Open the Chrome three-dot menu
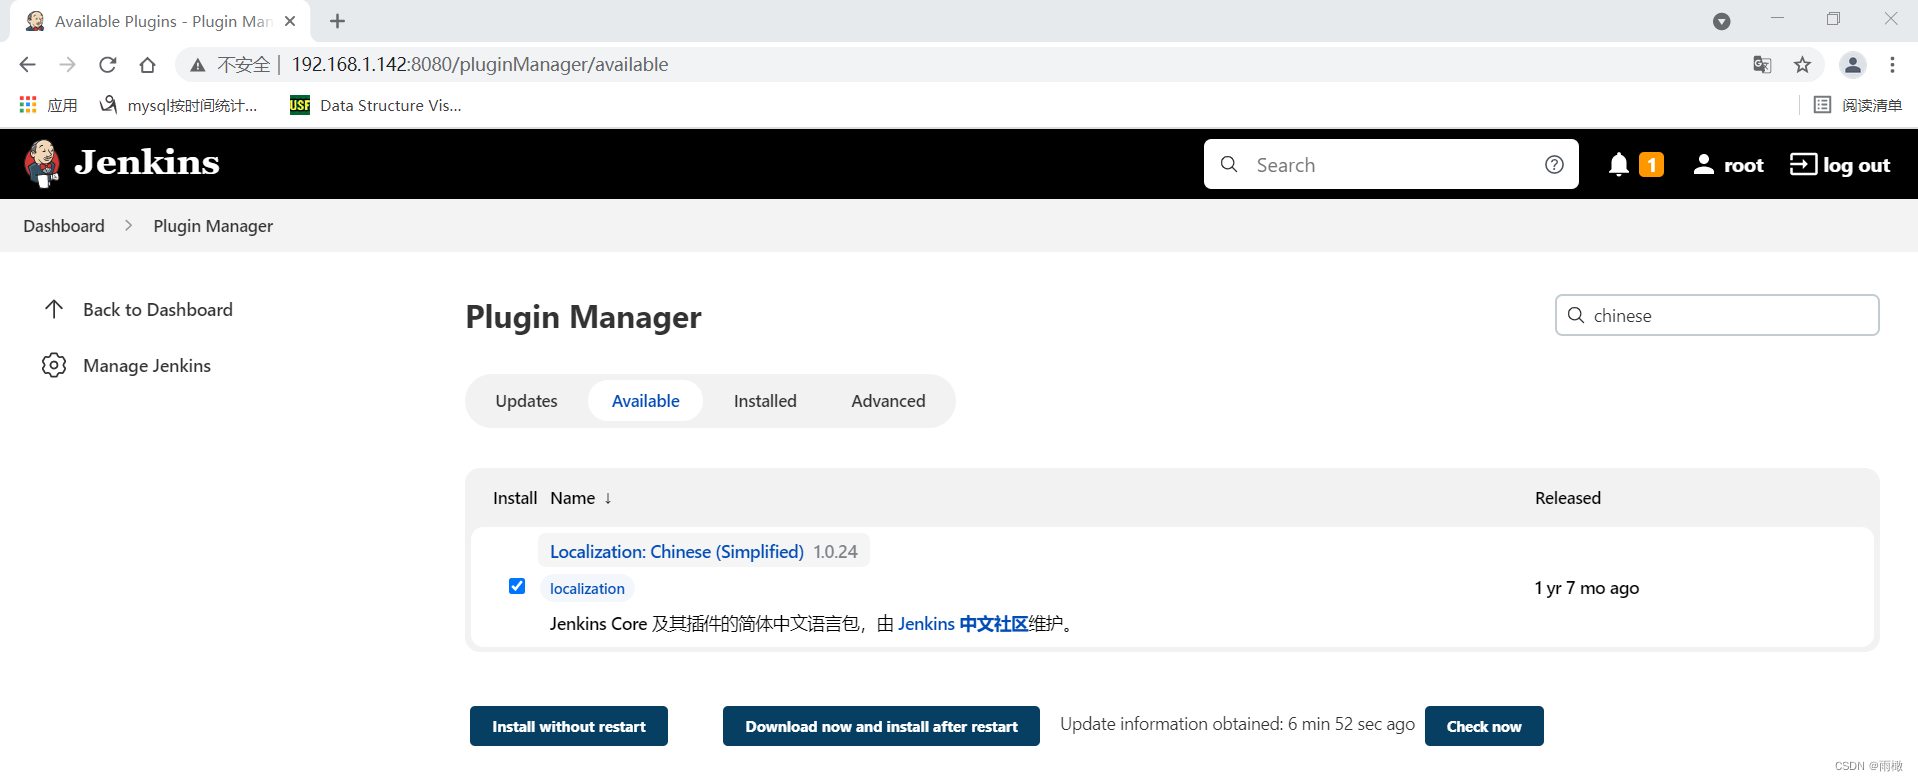This screenshot has width=1918, height=781. (1892, 64)
